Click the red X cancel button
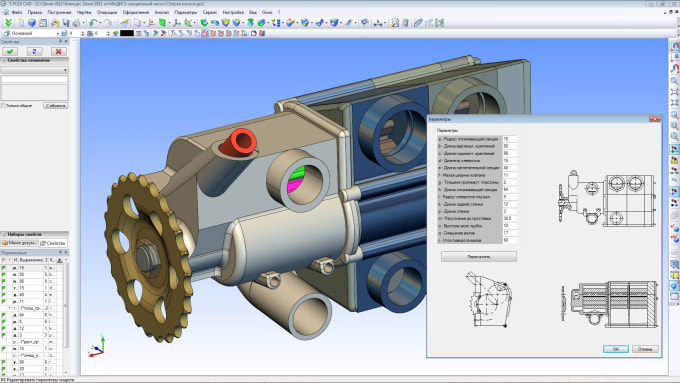680x383 pixels. tap(59, 51)
